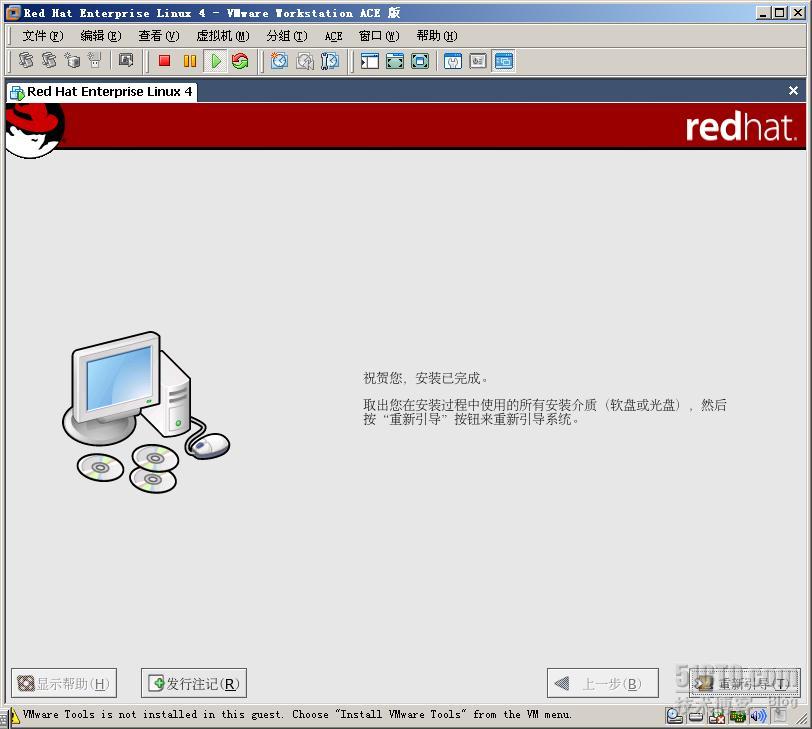Click the 显示帮助(H) button
Image resolution: width=812 pixels, height=729 pixels.
[64, 683]
